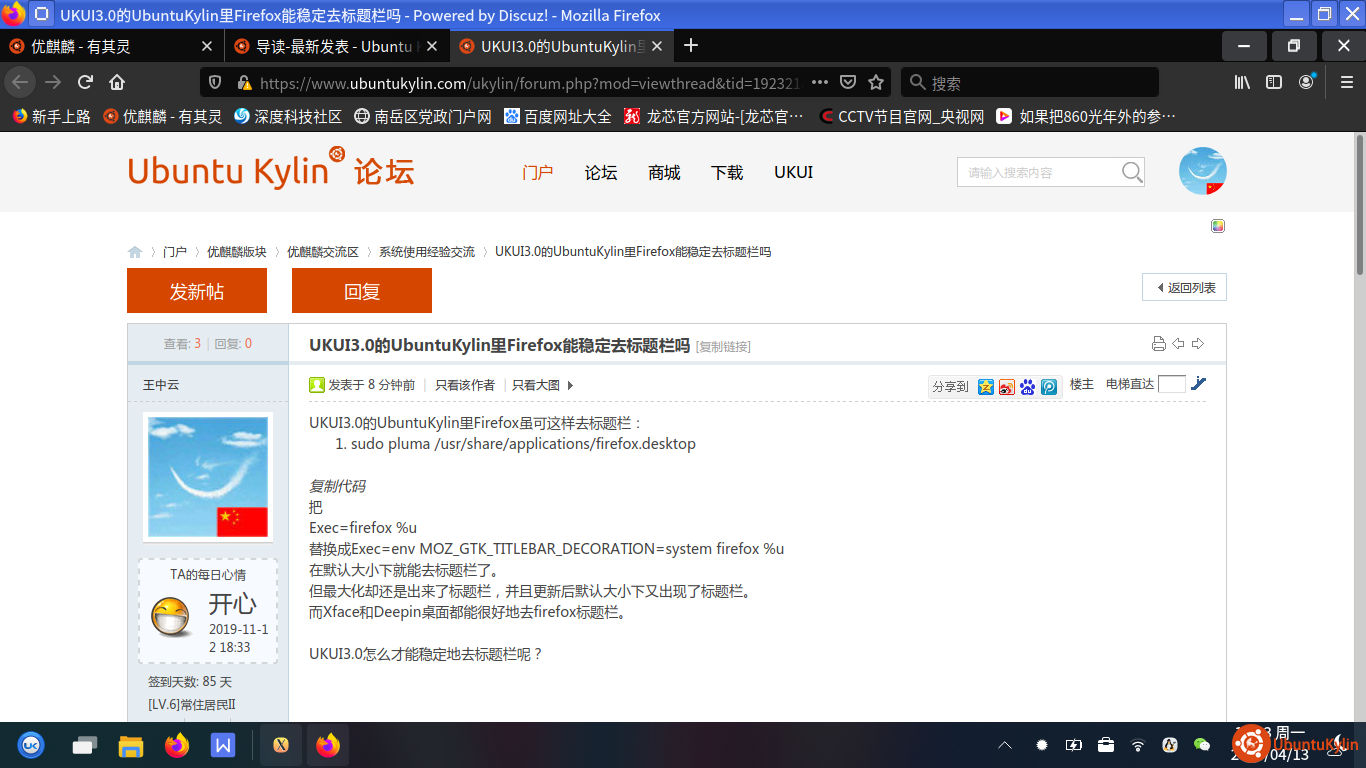Open the Firefox home page via house icon
Image resolution: width=1366 pixels, height=768 pixels.
pos(117,82)
